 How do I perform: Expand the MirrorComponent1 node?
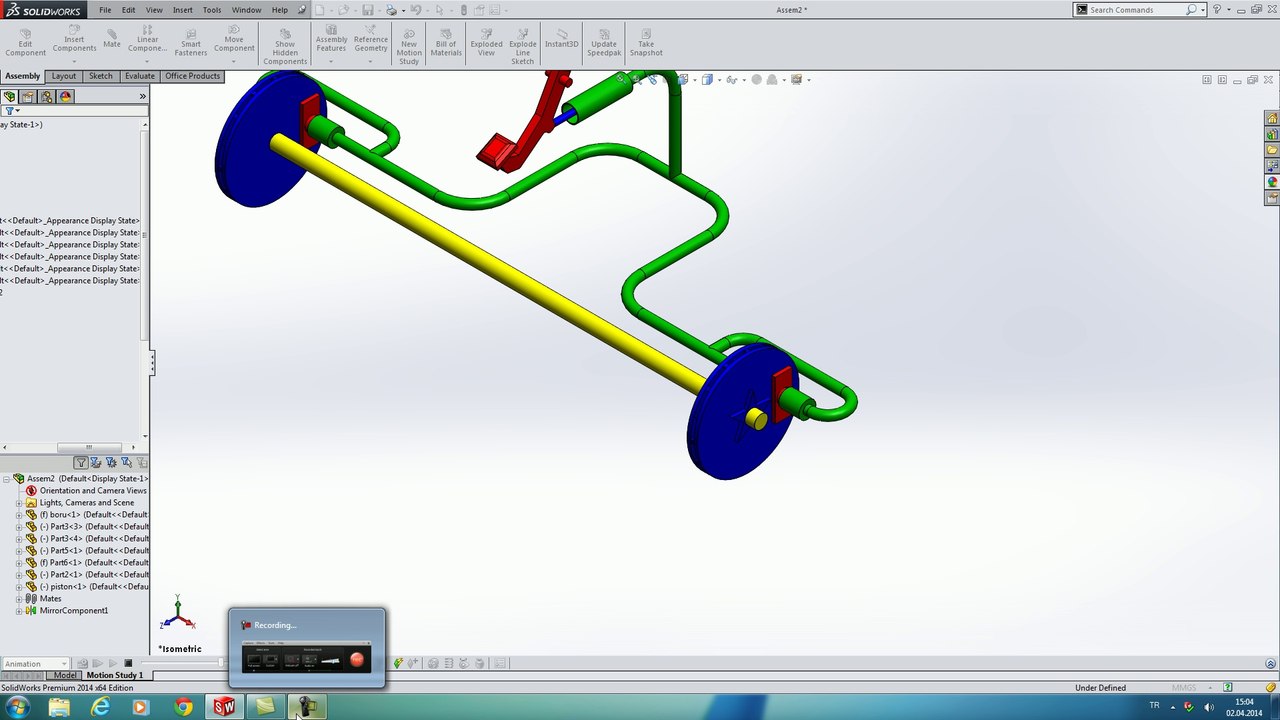coord(19,611)
